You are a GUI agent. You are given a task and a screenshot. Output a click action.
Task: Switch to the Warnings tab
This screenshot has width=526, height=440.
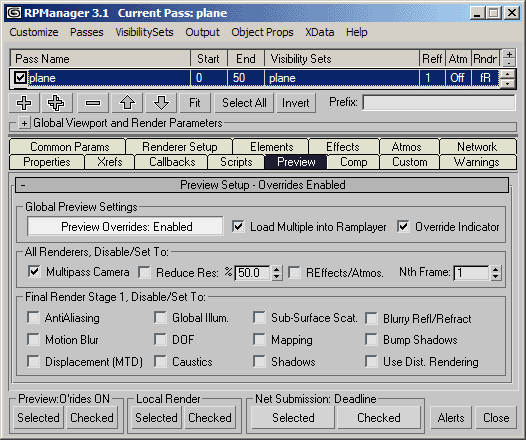point(477,162)
